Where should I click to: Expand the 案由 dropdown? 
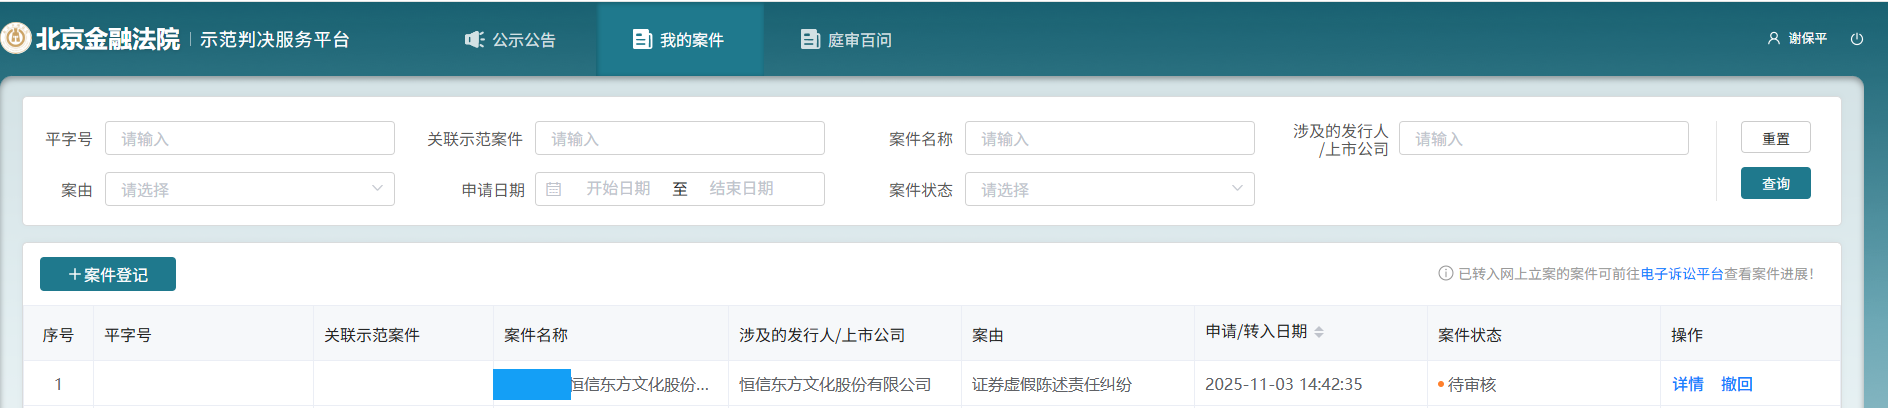(x=250, y=189)
